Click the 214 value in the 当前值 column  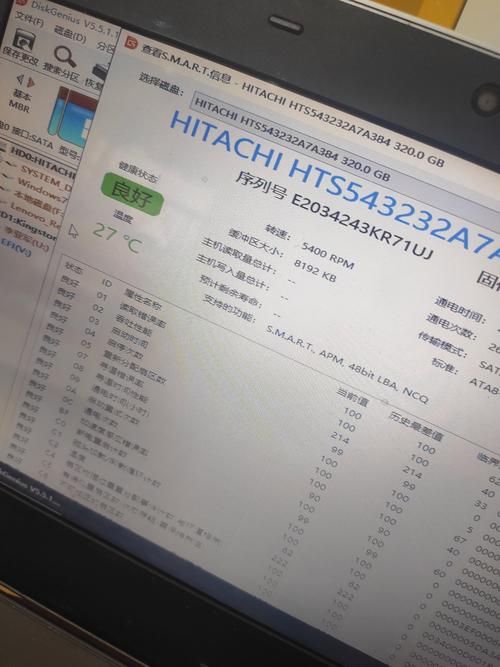[x=340, y=438]
